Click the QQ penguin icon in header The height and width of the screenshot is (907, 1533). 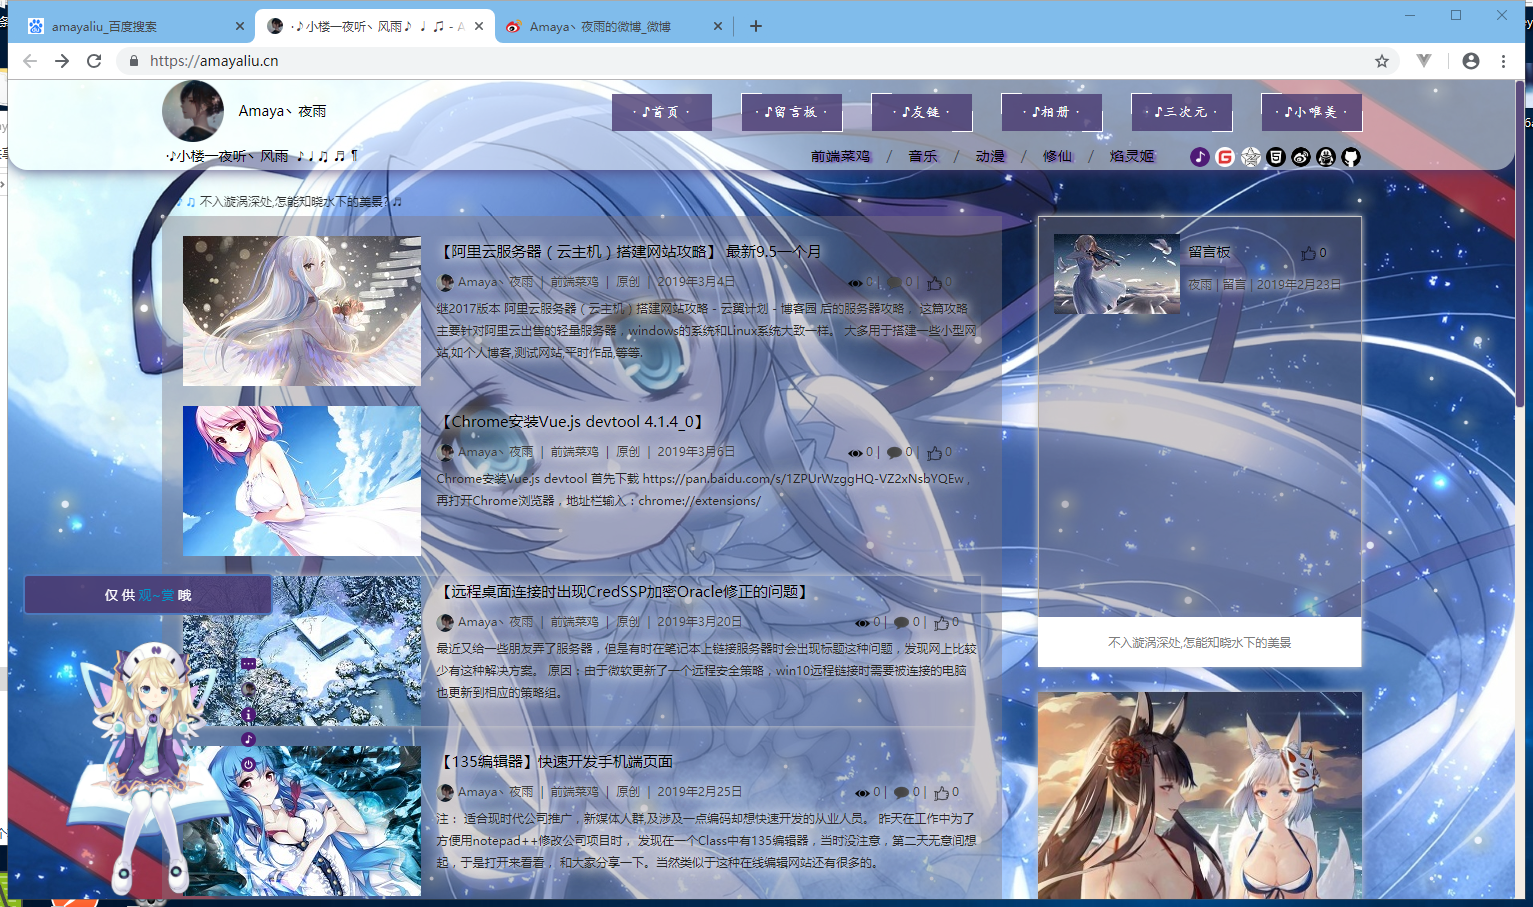(1326, 157)
